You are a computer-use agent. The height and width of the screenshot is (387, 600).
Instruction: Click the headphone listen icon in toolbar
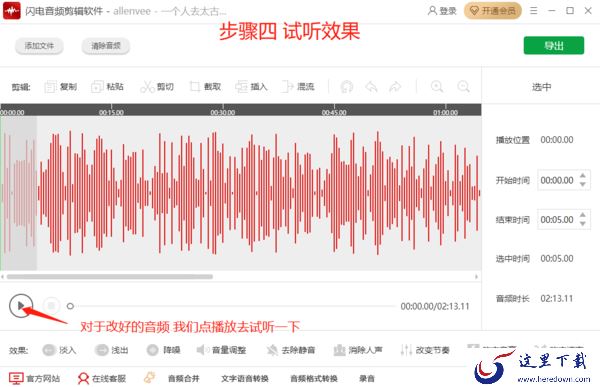coord(347,87)
